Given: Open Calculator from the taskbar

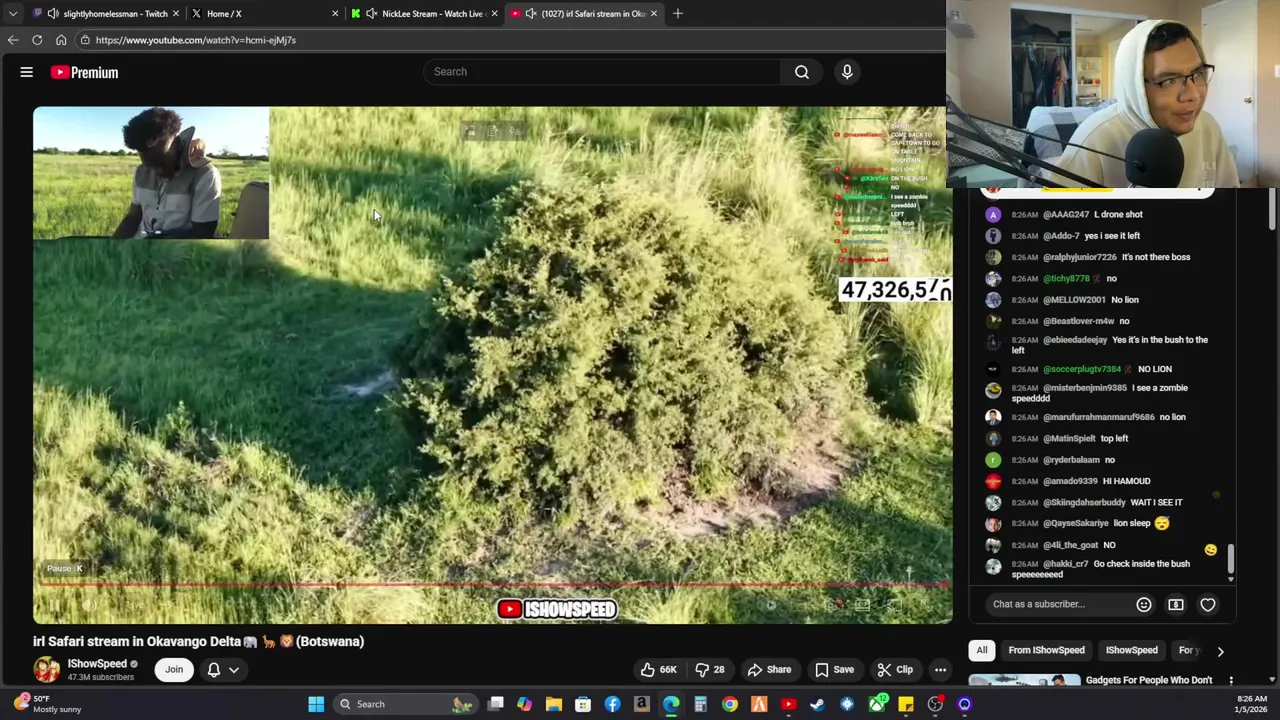Looking at the screenshot, I should click(700, 704).
